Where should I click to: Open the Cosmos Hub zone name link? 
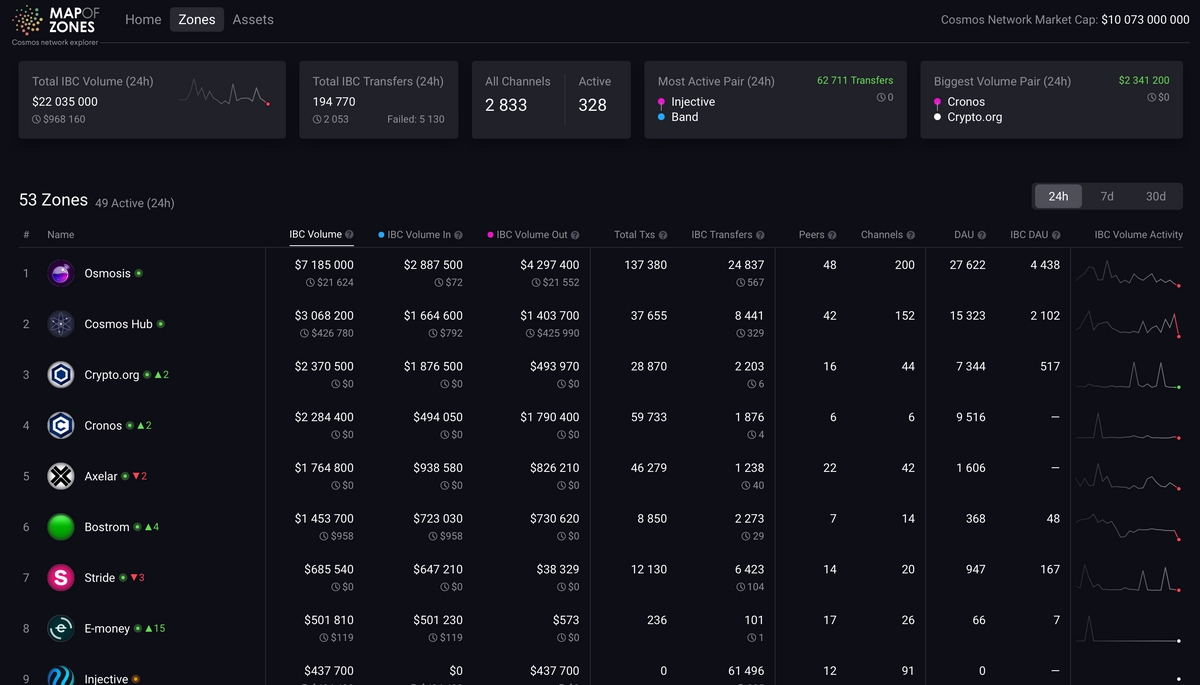(x=118, y=324)
